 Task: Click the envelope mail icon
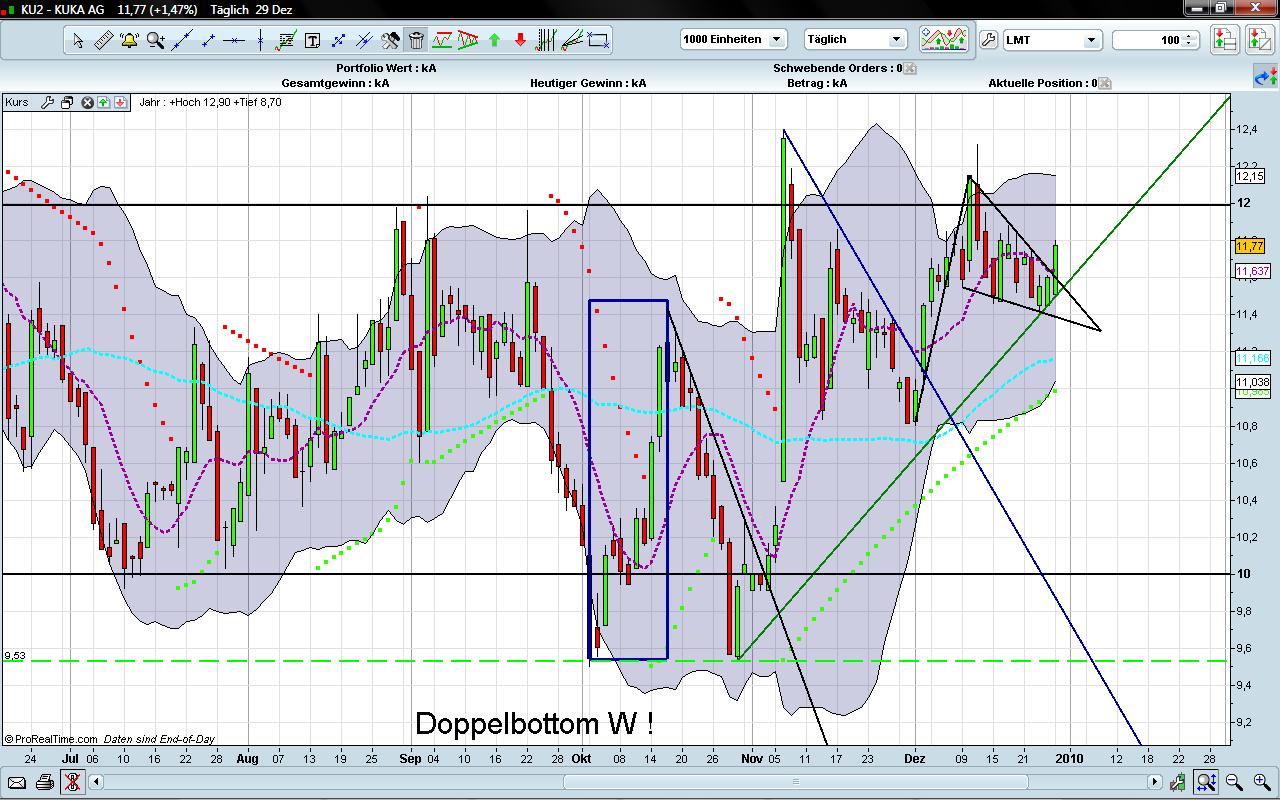tap(17, 782)
